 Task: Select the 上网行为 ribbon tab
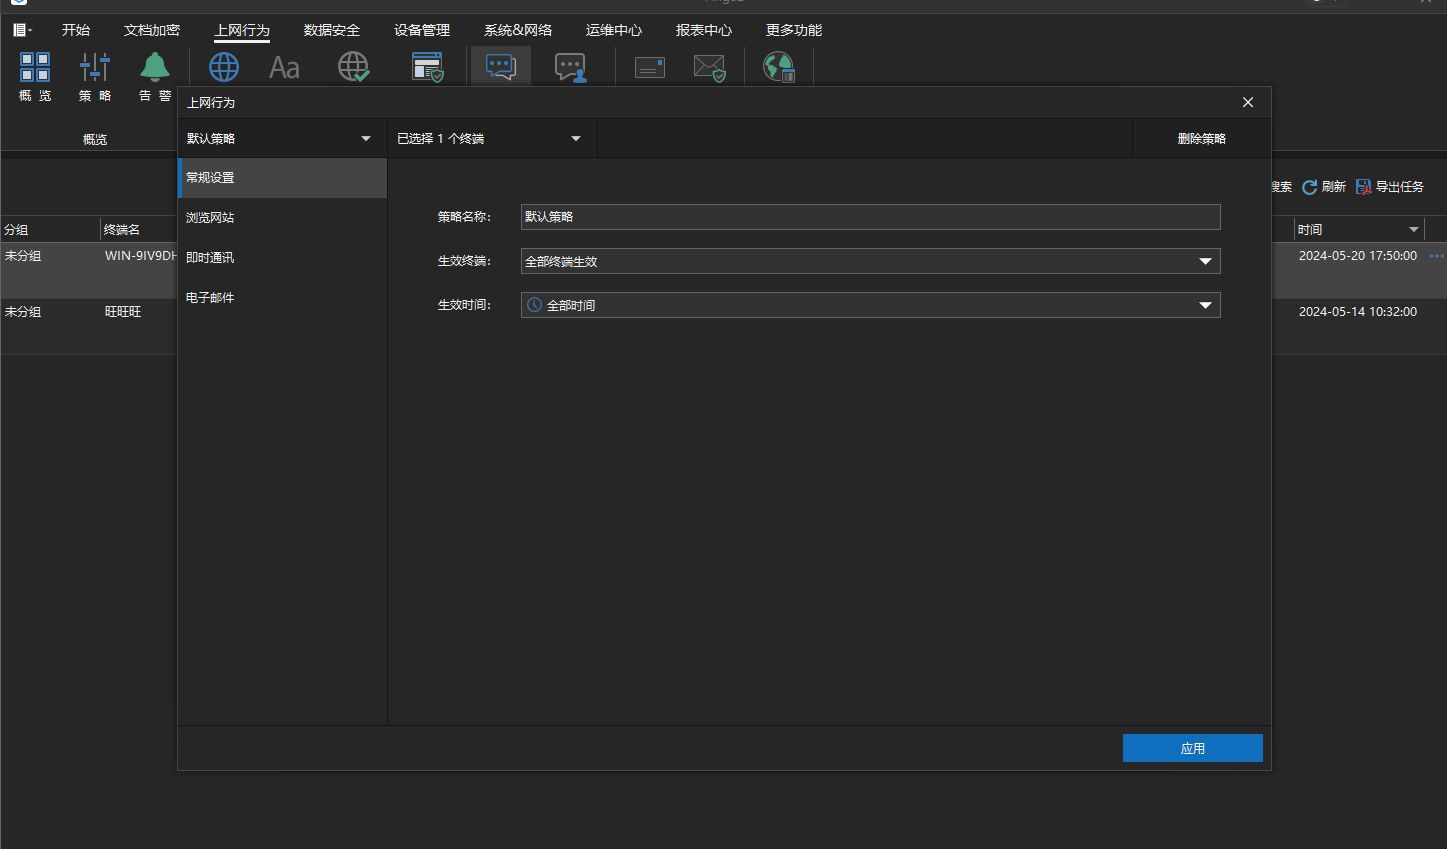click(242, 30)
